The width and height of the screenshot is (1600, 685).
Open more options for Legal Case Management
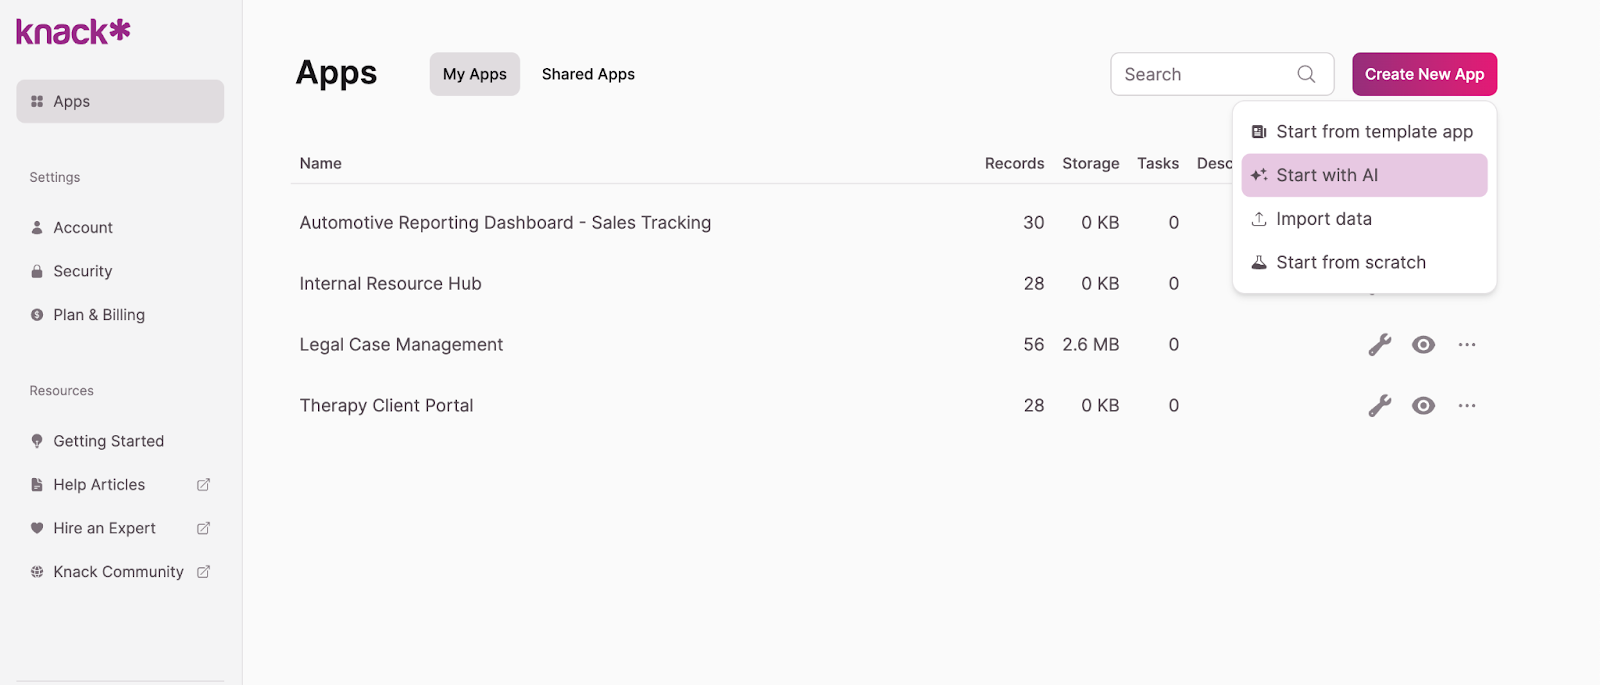point(1467,345)
